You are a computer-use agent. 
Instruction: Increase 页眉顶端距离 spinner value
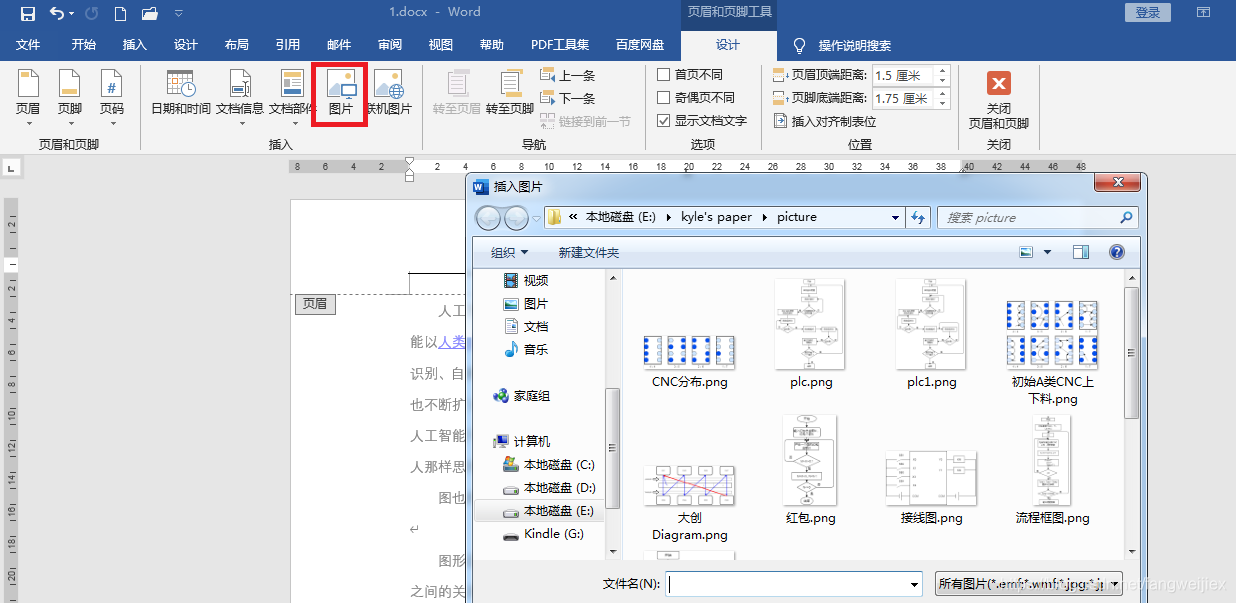click(942, 71)
